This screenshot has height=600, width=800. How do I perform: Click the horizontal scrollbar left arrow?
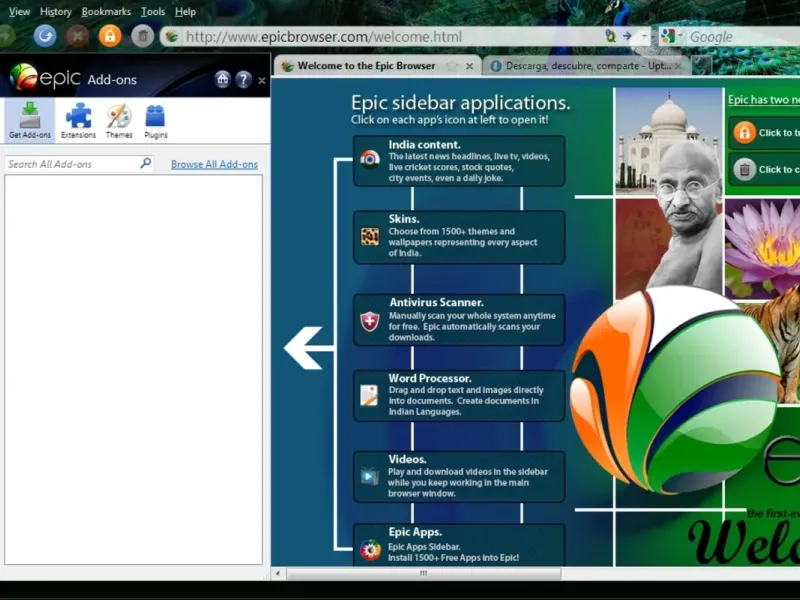coord(278,573)
